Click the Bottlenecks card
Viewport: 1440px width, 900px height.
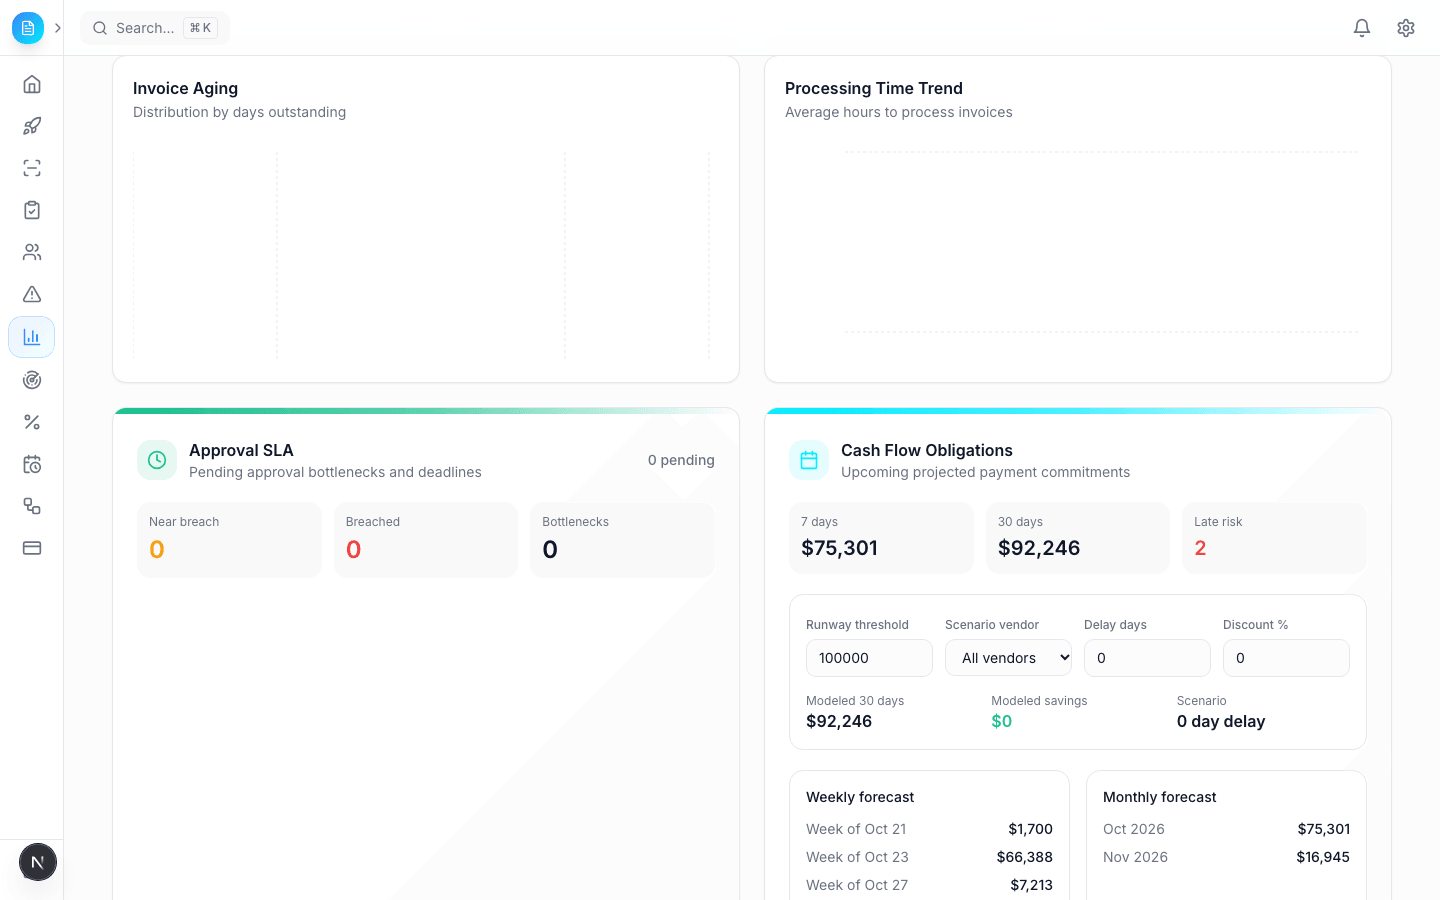click(622, 540)
